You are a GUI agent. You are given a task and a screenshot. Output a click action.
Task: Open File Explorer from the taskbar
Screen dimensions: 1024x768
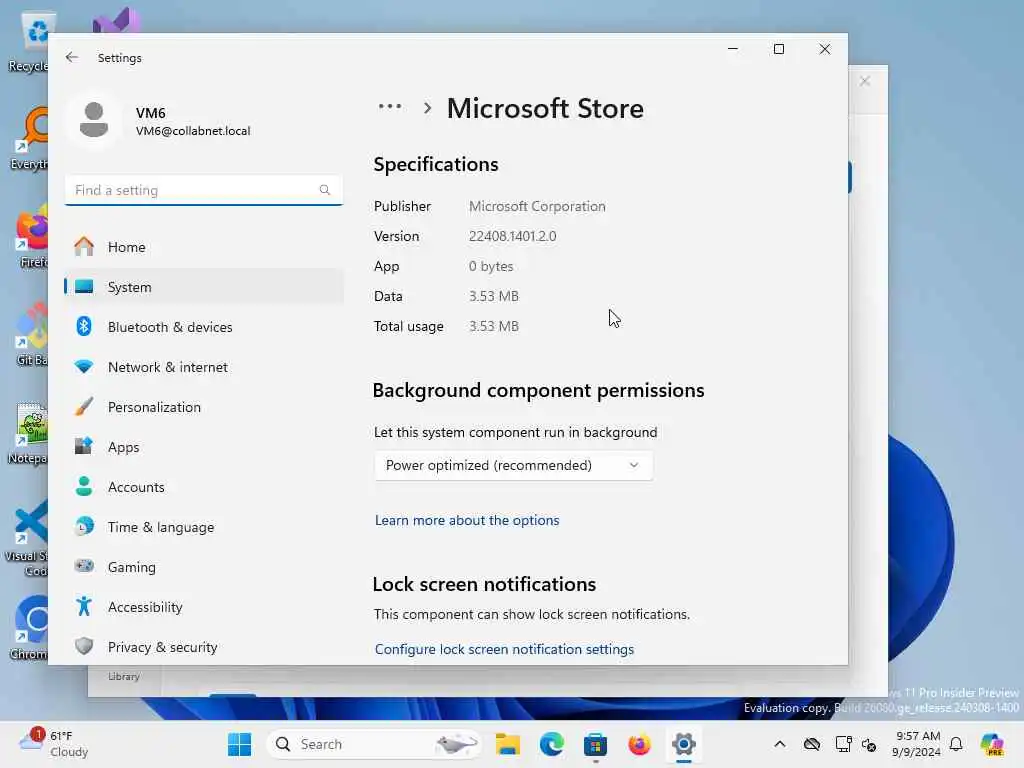(507, 744)
